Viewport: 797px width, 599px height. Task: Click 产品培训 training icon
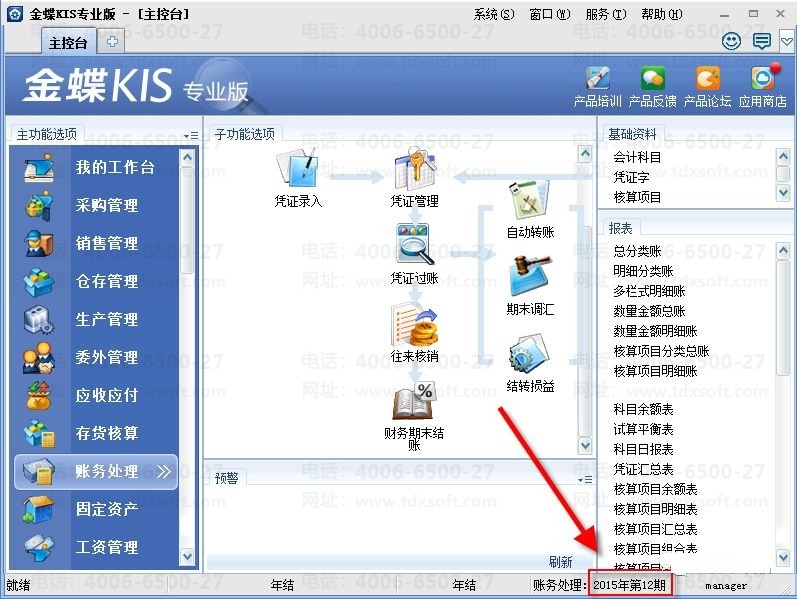pyautogui.click(x=598, y=79)
